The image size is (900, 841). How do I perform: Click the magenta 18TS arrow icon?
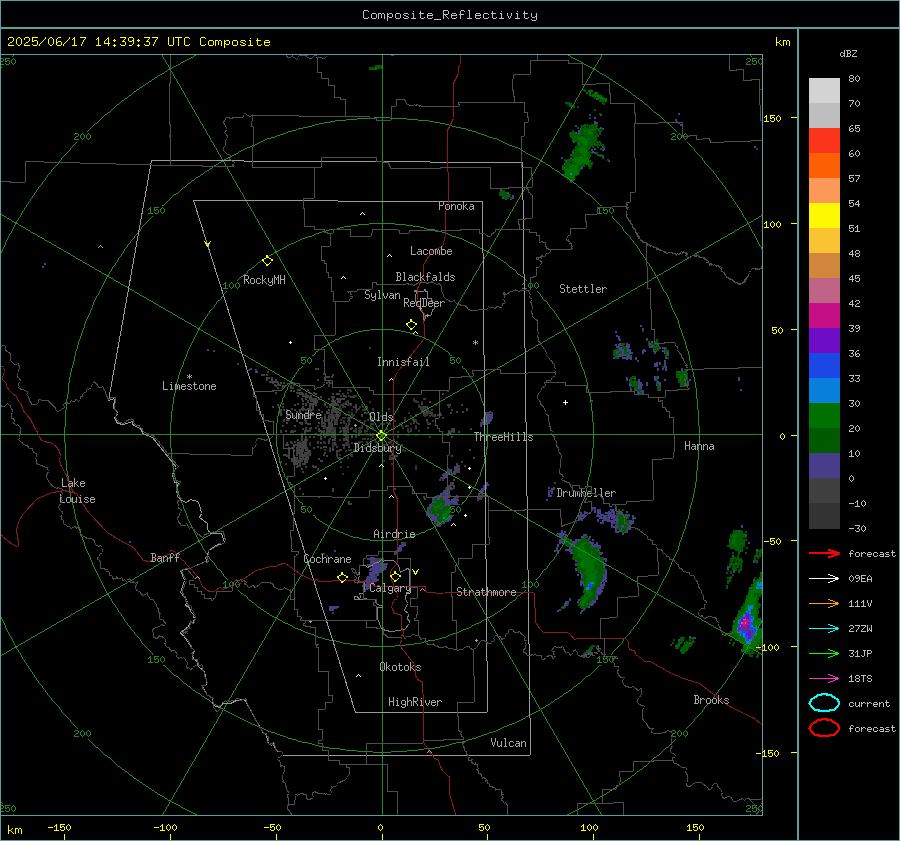click(x=824, y=679)
